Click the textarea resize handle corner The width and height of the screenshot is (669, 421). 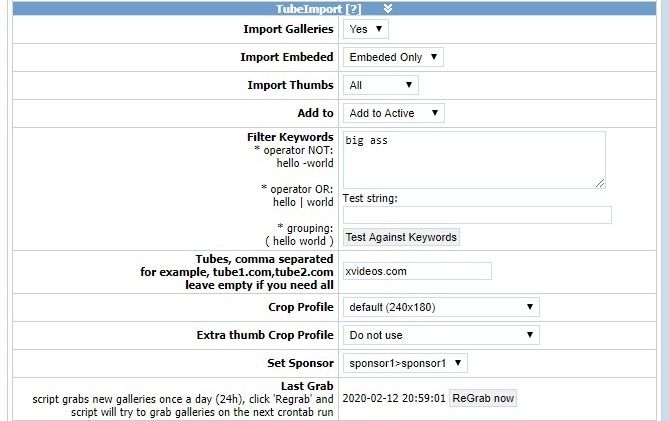(600, 183)
